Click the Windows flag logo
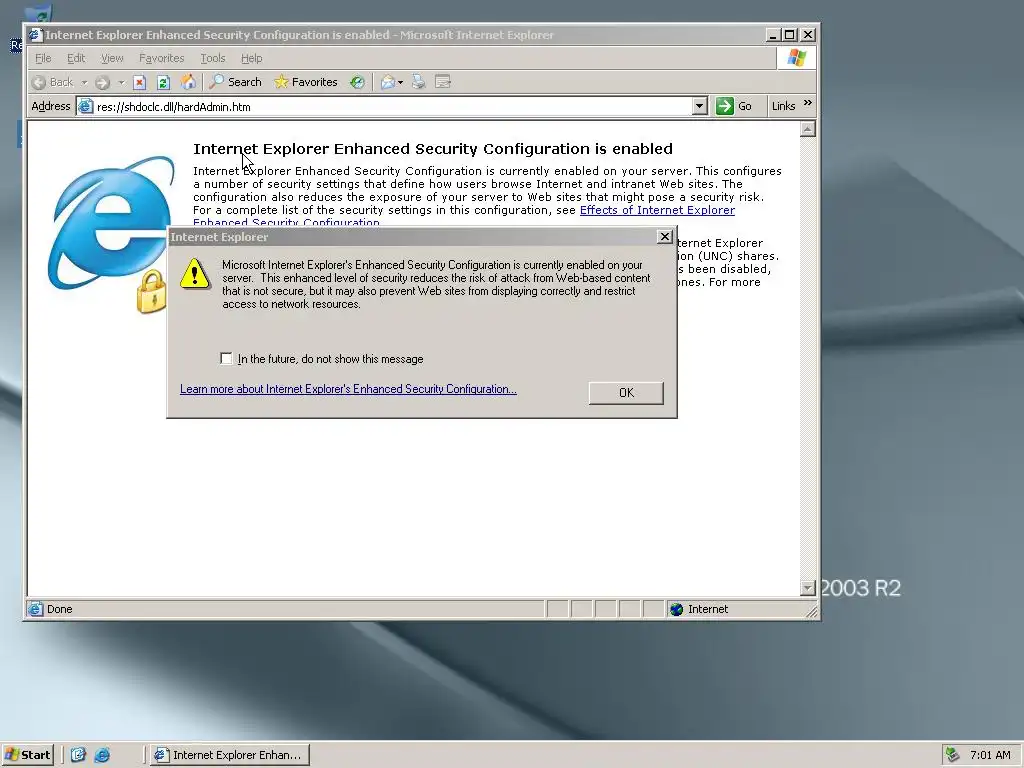This screenshot has height=768, width=1024. tap(796, 58)
